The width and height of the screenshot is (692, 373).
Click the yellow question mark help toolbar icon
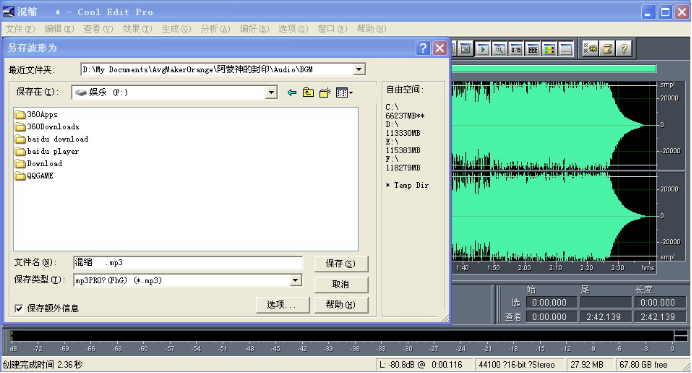624,49
